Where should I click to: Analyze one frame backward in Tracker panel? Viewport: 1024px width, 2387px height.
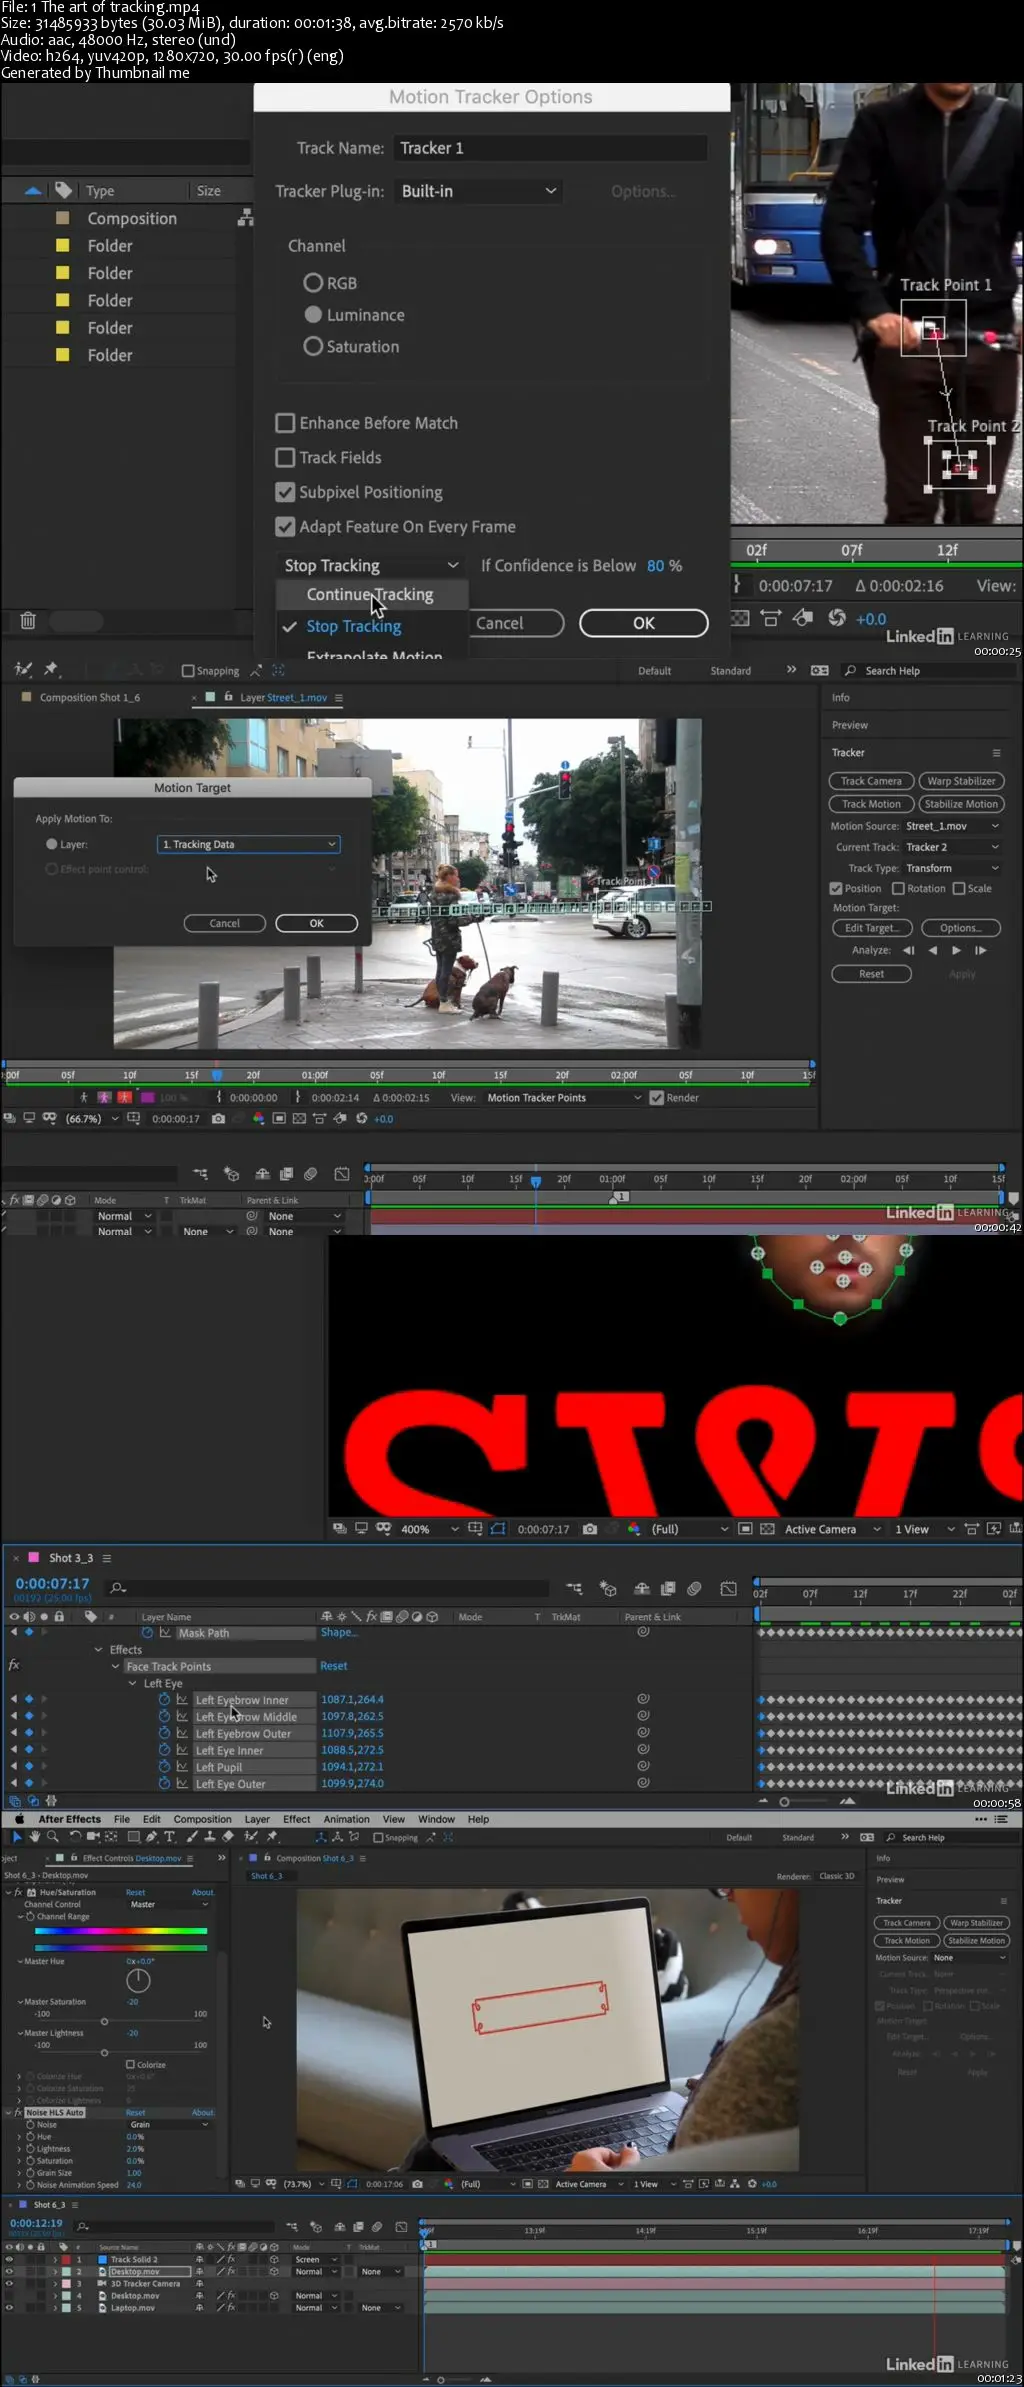click(x=908, y=951)
